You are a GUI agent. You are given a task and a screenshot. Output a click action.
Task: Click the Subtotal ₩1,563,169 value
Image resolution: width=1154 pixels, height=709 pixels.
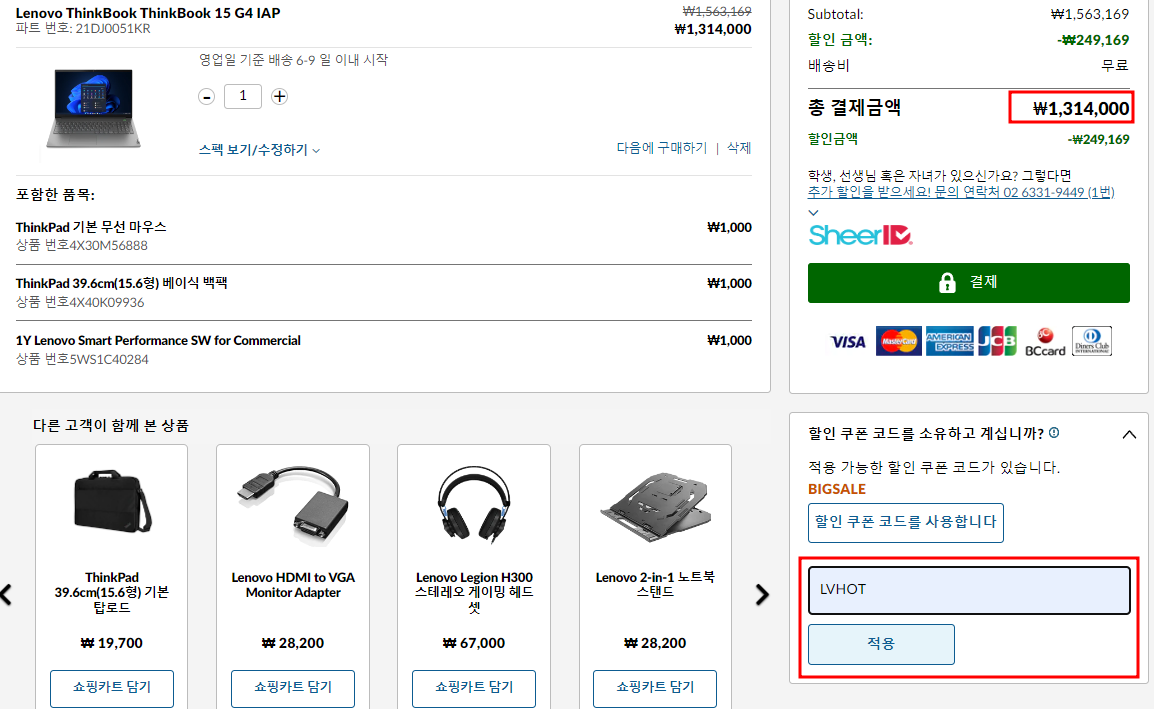[1089, 14]
